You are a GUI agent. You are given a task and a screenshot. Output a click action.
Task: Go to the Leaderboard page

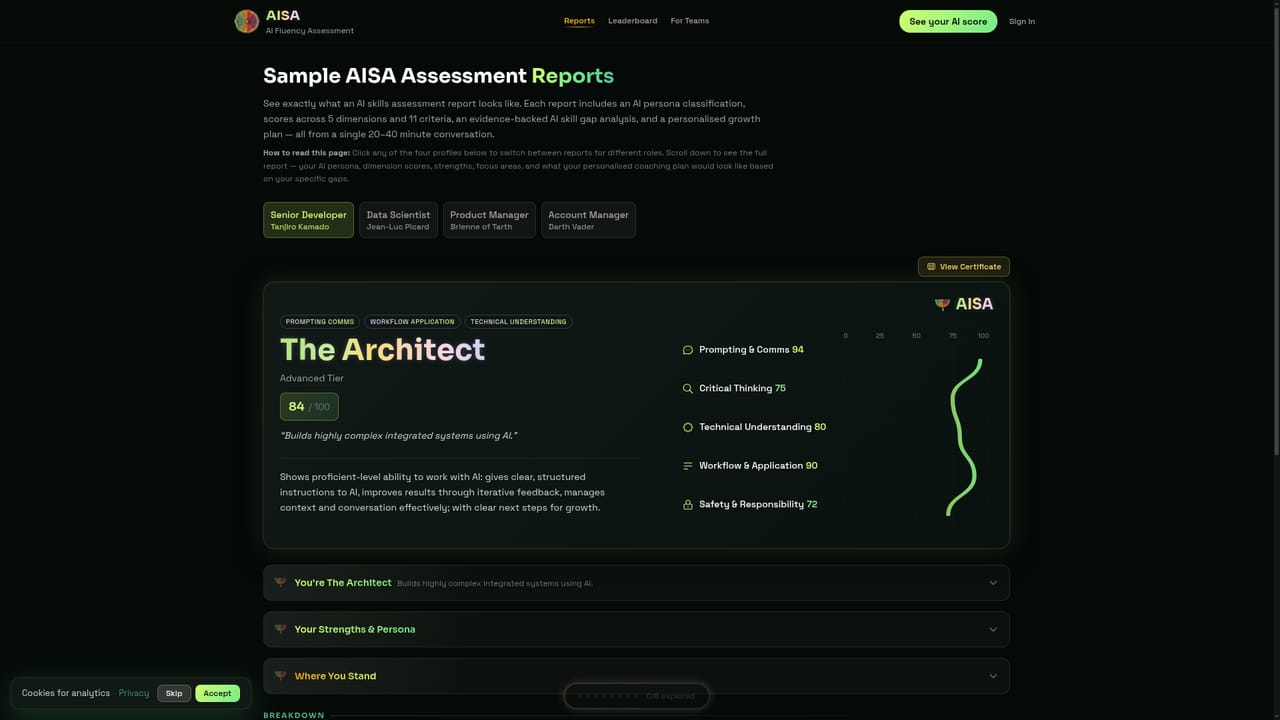[633, 21]
